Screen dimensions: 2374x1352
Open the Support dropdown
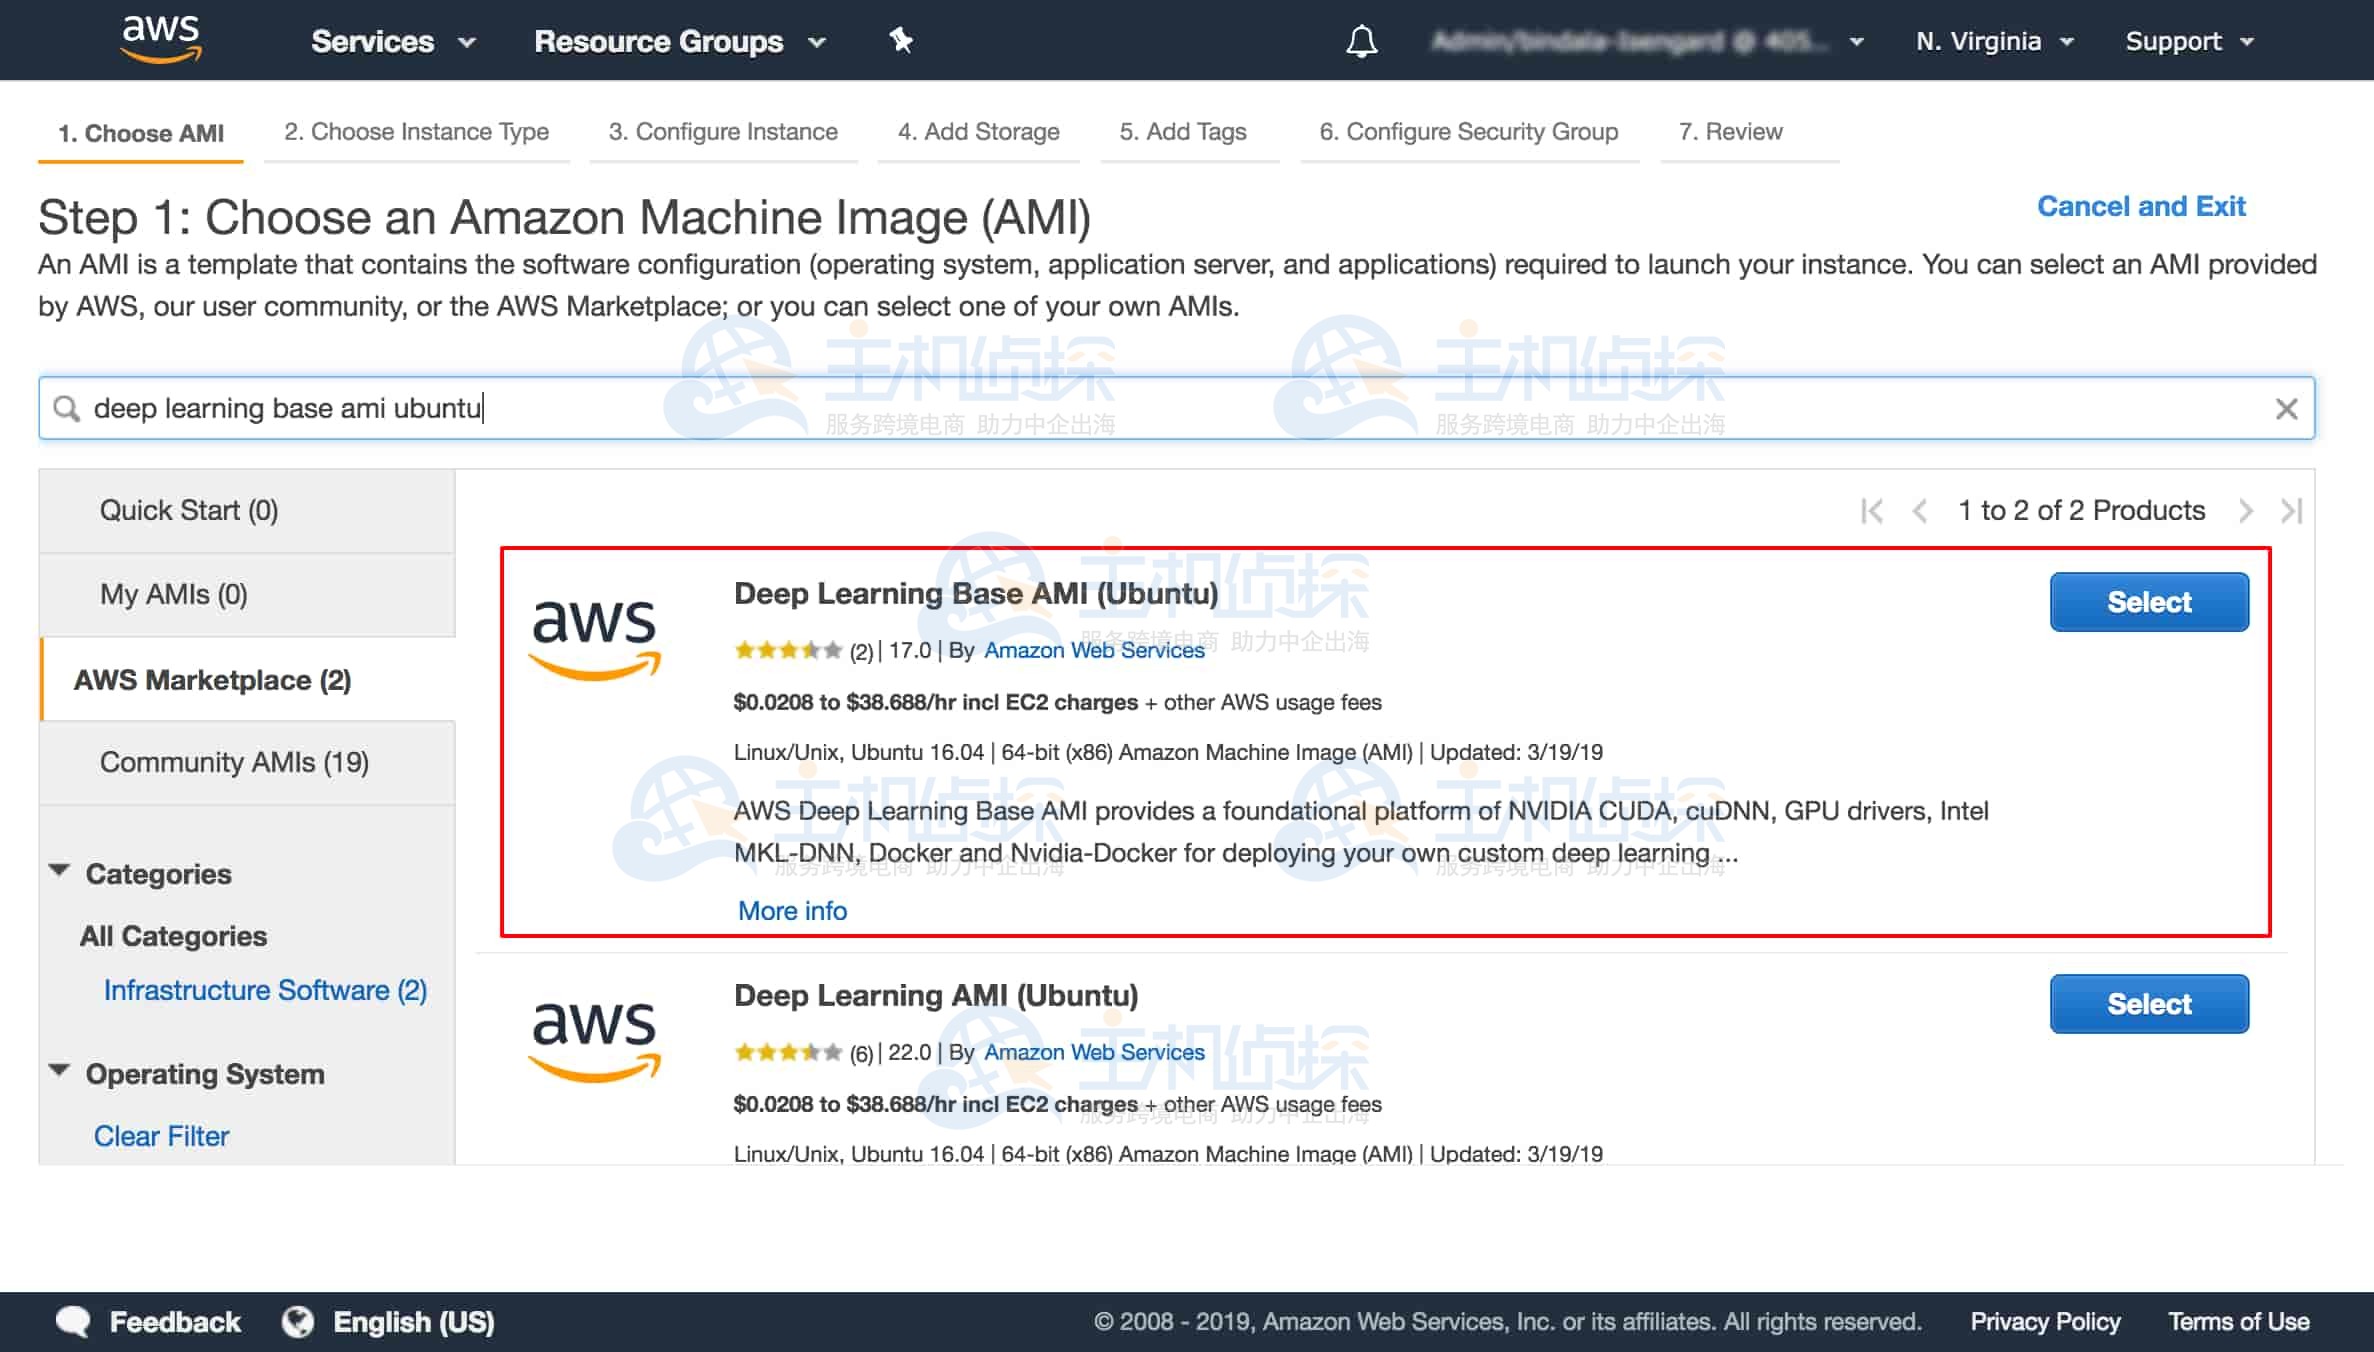point(2189,41)
